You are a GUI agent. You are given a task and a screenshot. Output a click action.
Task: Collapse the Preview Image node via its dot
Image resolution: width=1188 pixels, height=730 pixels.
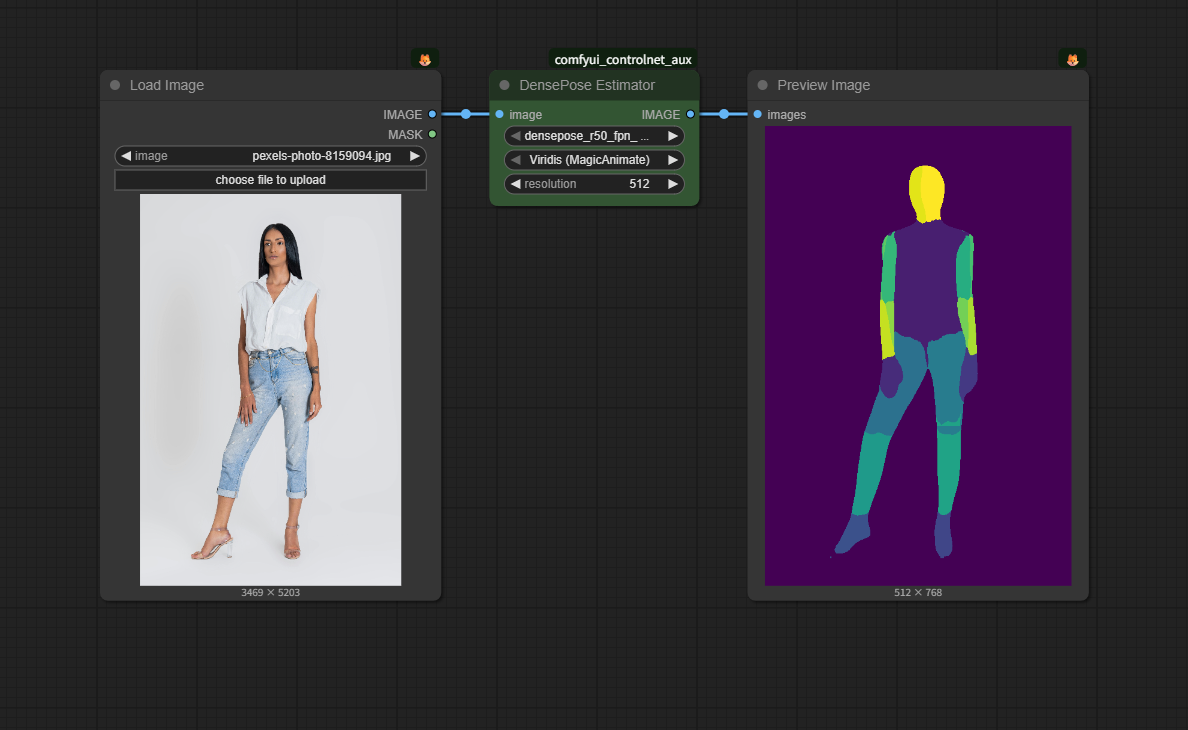pos(762,86)
